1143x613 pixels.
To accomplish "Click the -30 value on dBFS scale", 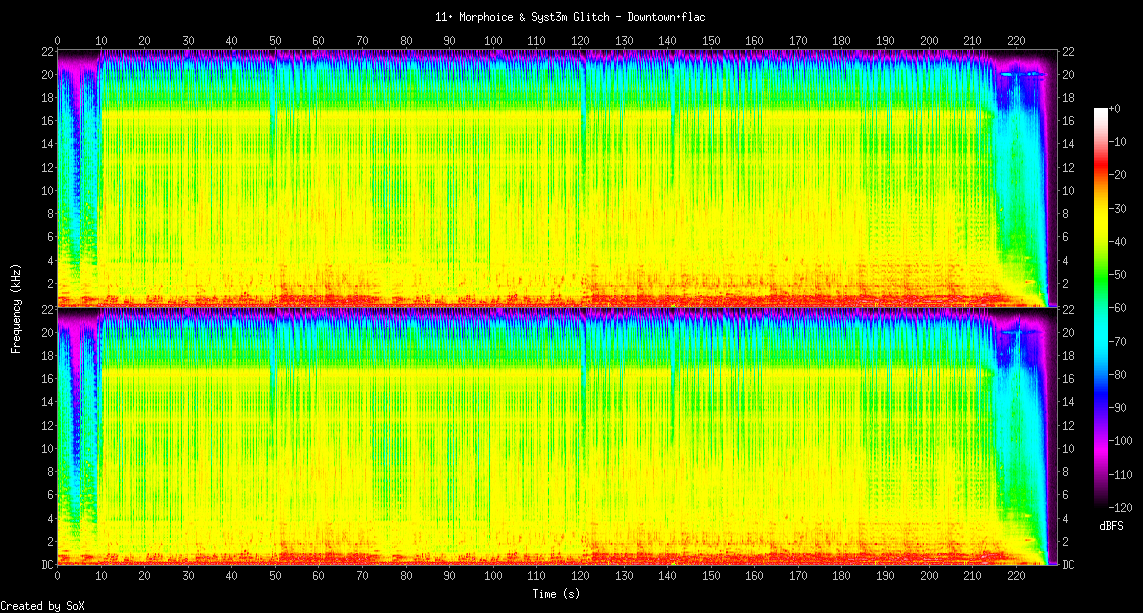I will (x=1126, y=208).
